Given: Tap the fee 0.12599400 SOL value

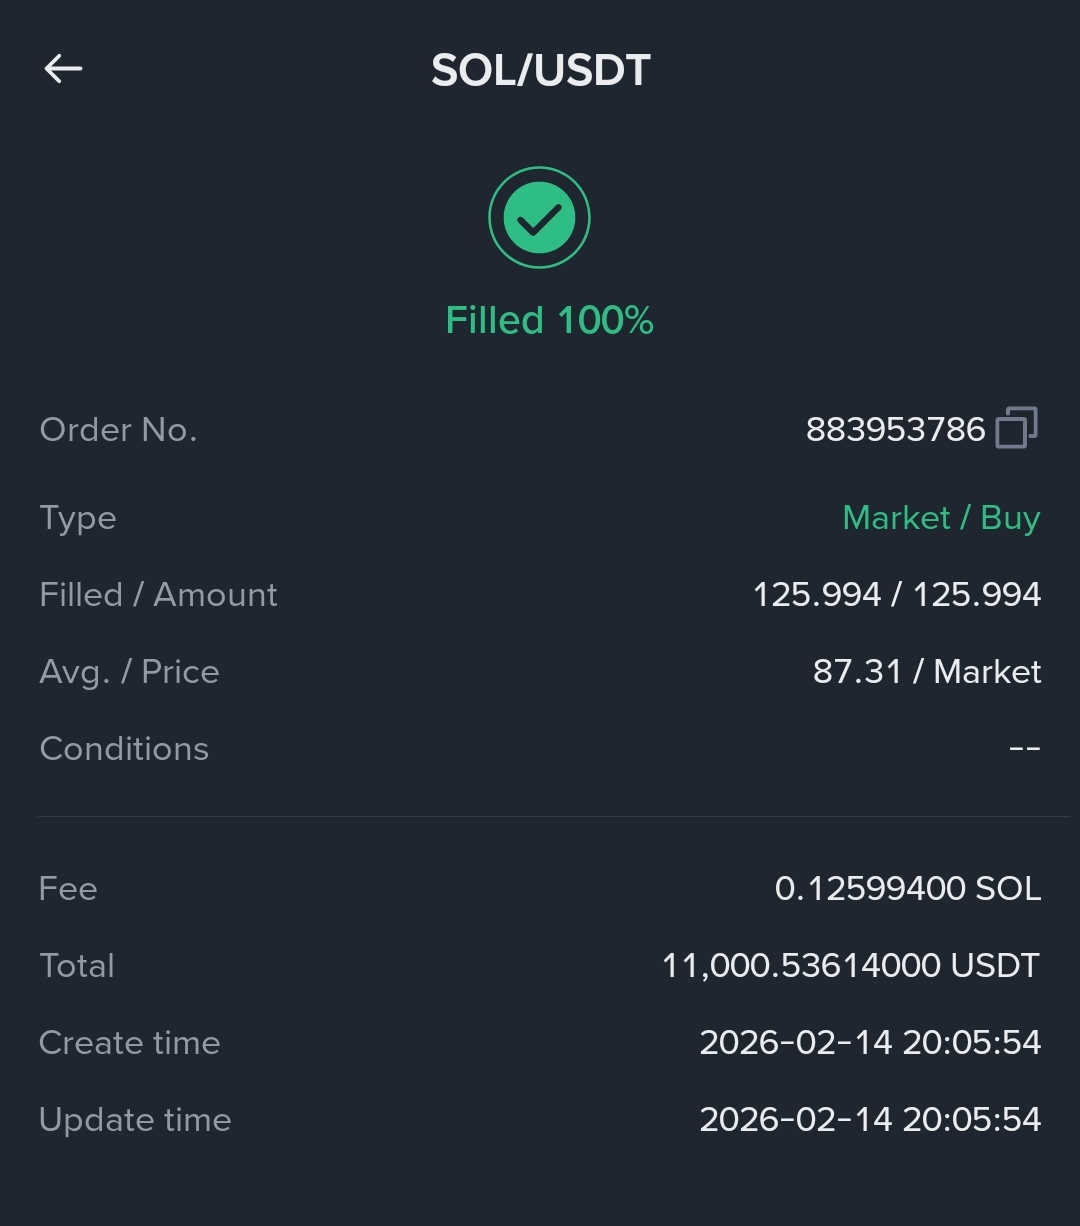Looking at the screenshot, I should [908, 889].
